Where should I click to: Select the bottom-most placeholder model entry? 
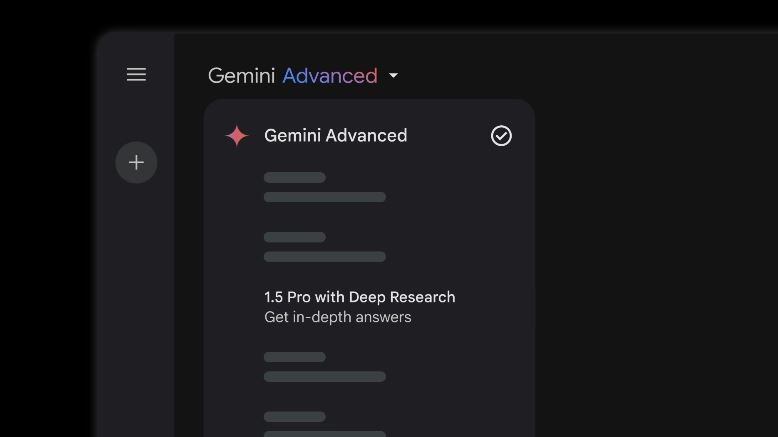tap(324, 424)
